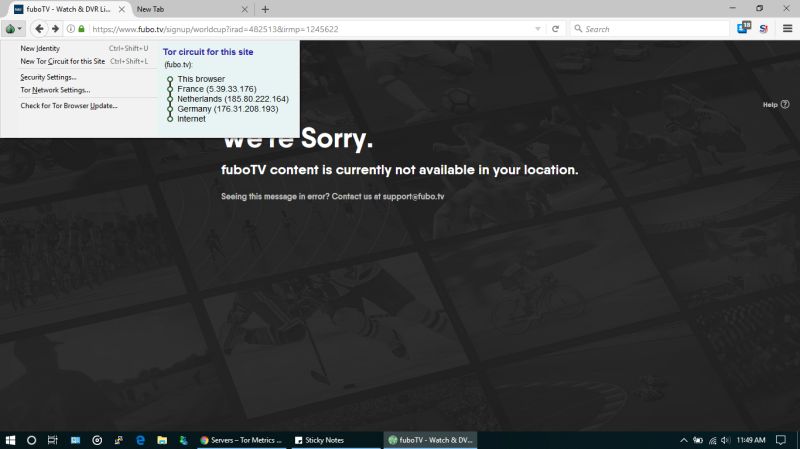Screen dimensions: 800x449
Task: Open Cortana search circle on the taskbar
Action: point(31,440)
